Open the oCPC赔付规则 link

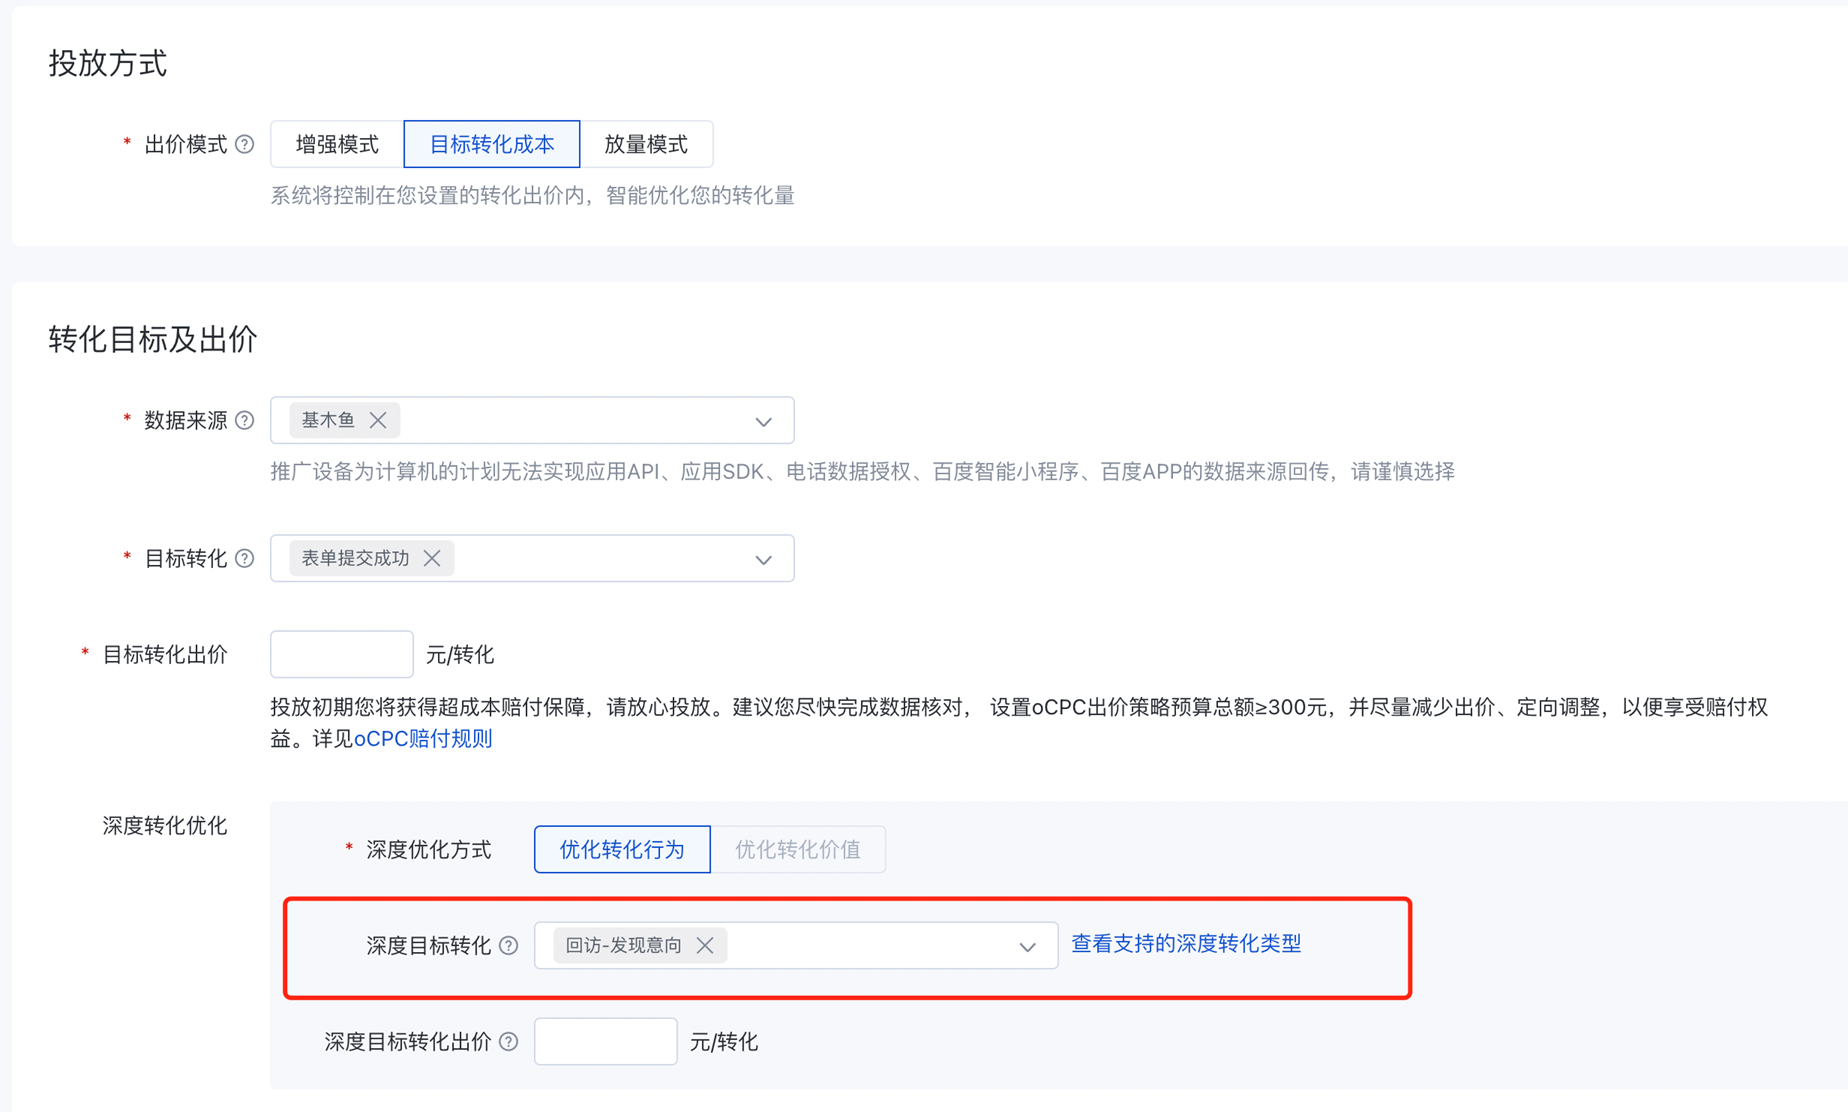(423, 739)
